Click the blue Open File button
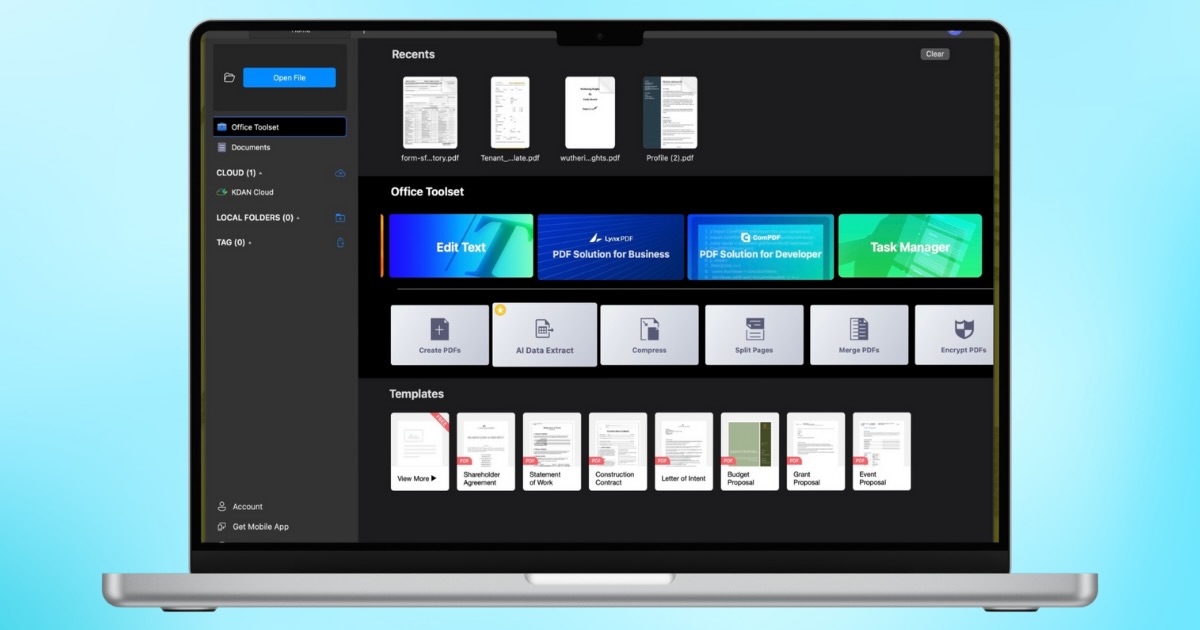1200x630 pixels. pyautogui.click(x=289, y=78)
